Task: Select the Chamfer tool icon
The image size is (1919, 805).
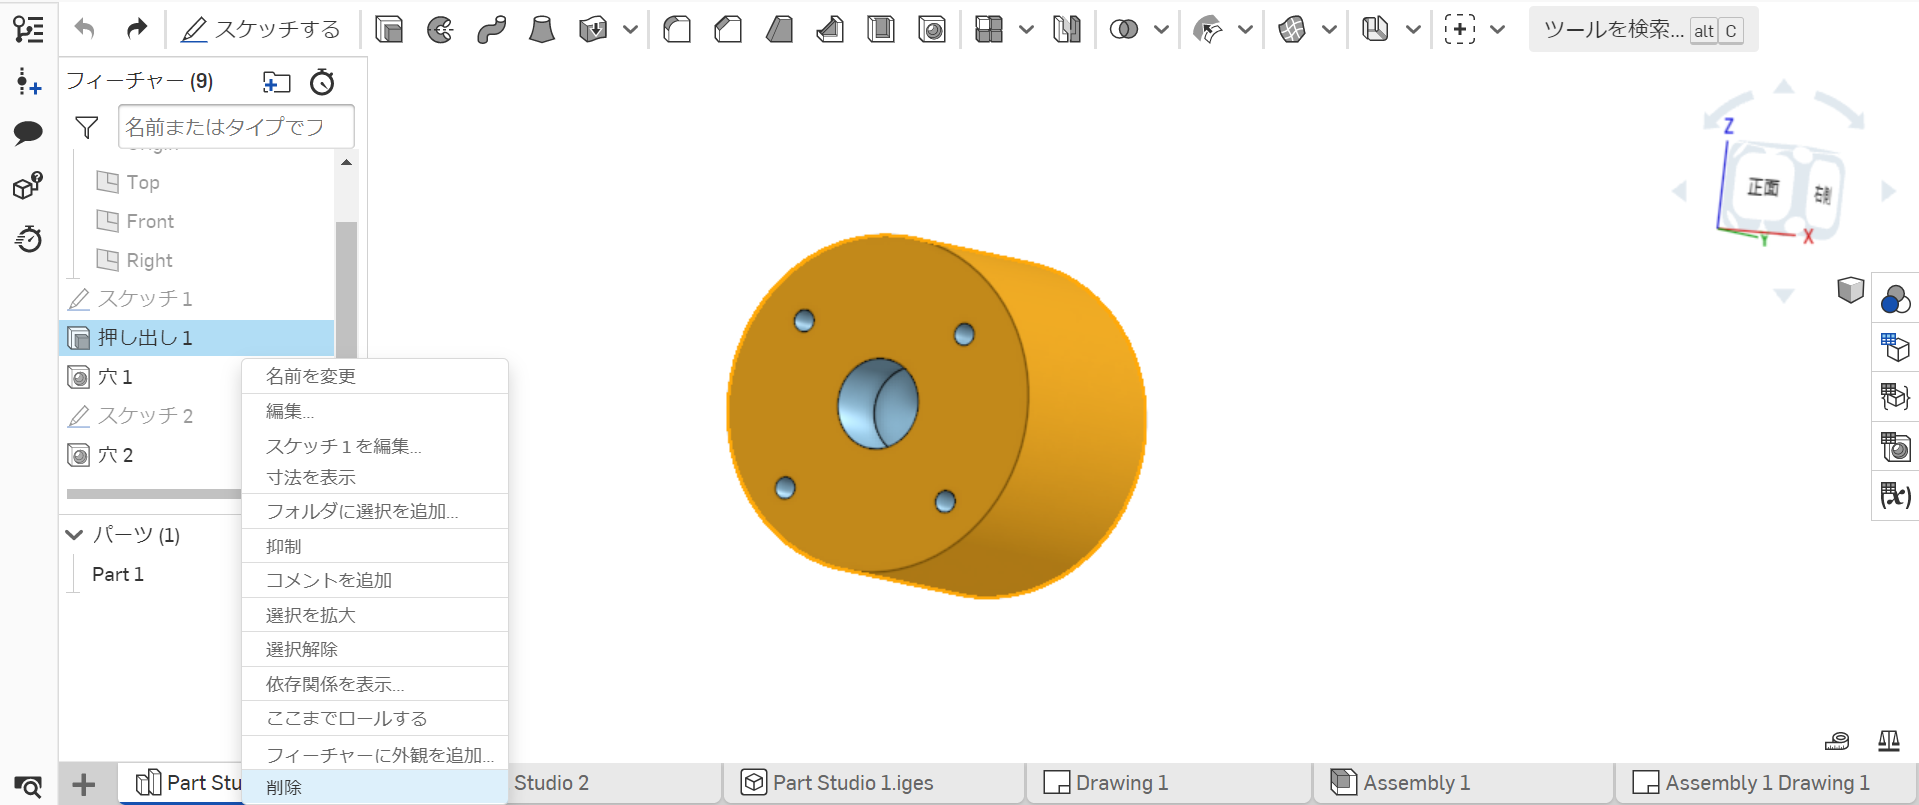Action: [x=728, y=30]
